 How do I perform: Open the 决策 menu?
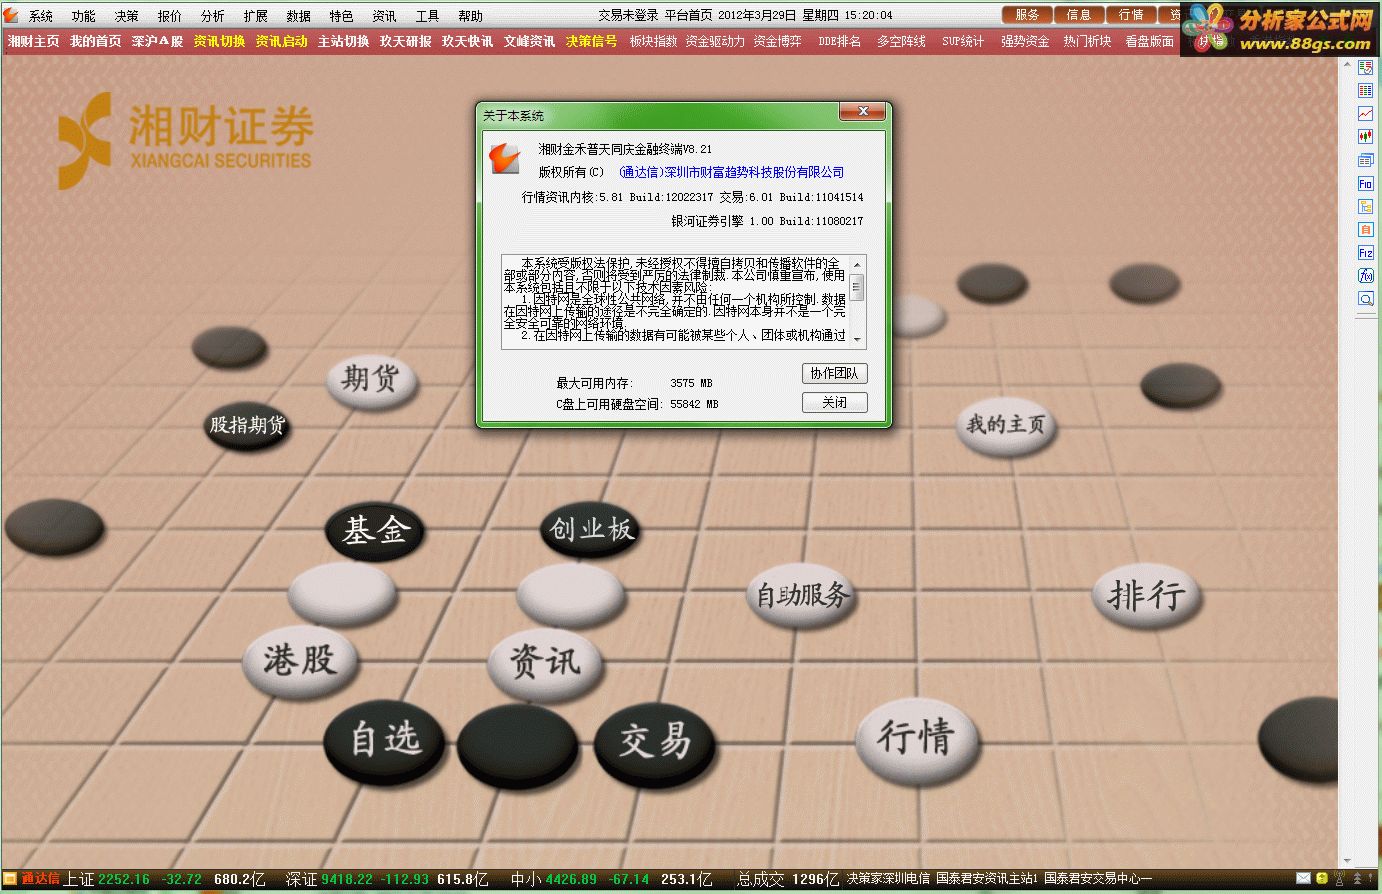(x=127, y=16)
